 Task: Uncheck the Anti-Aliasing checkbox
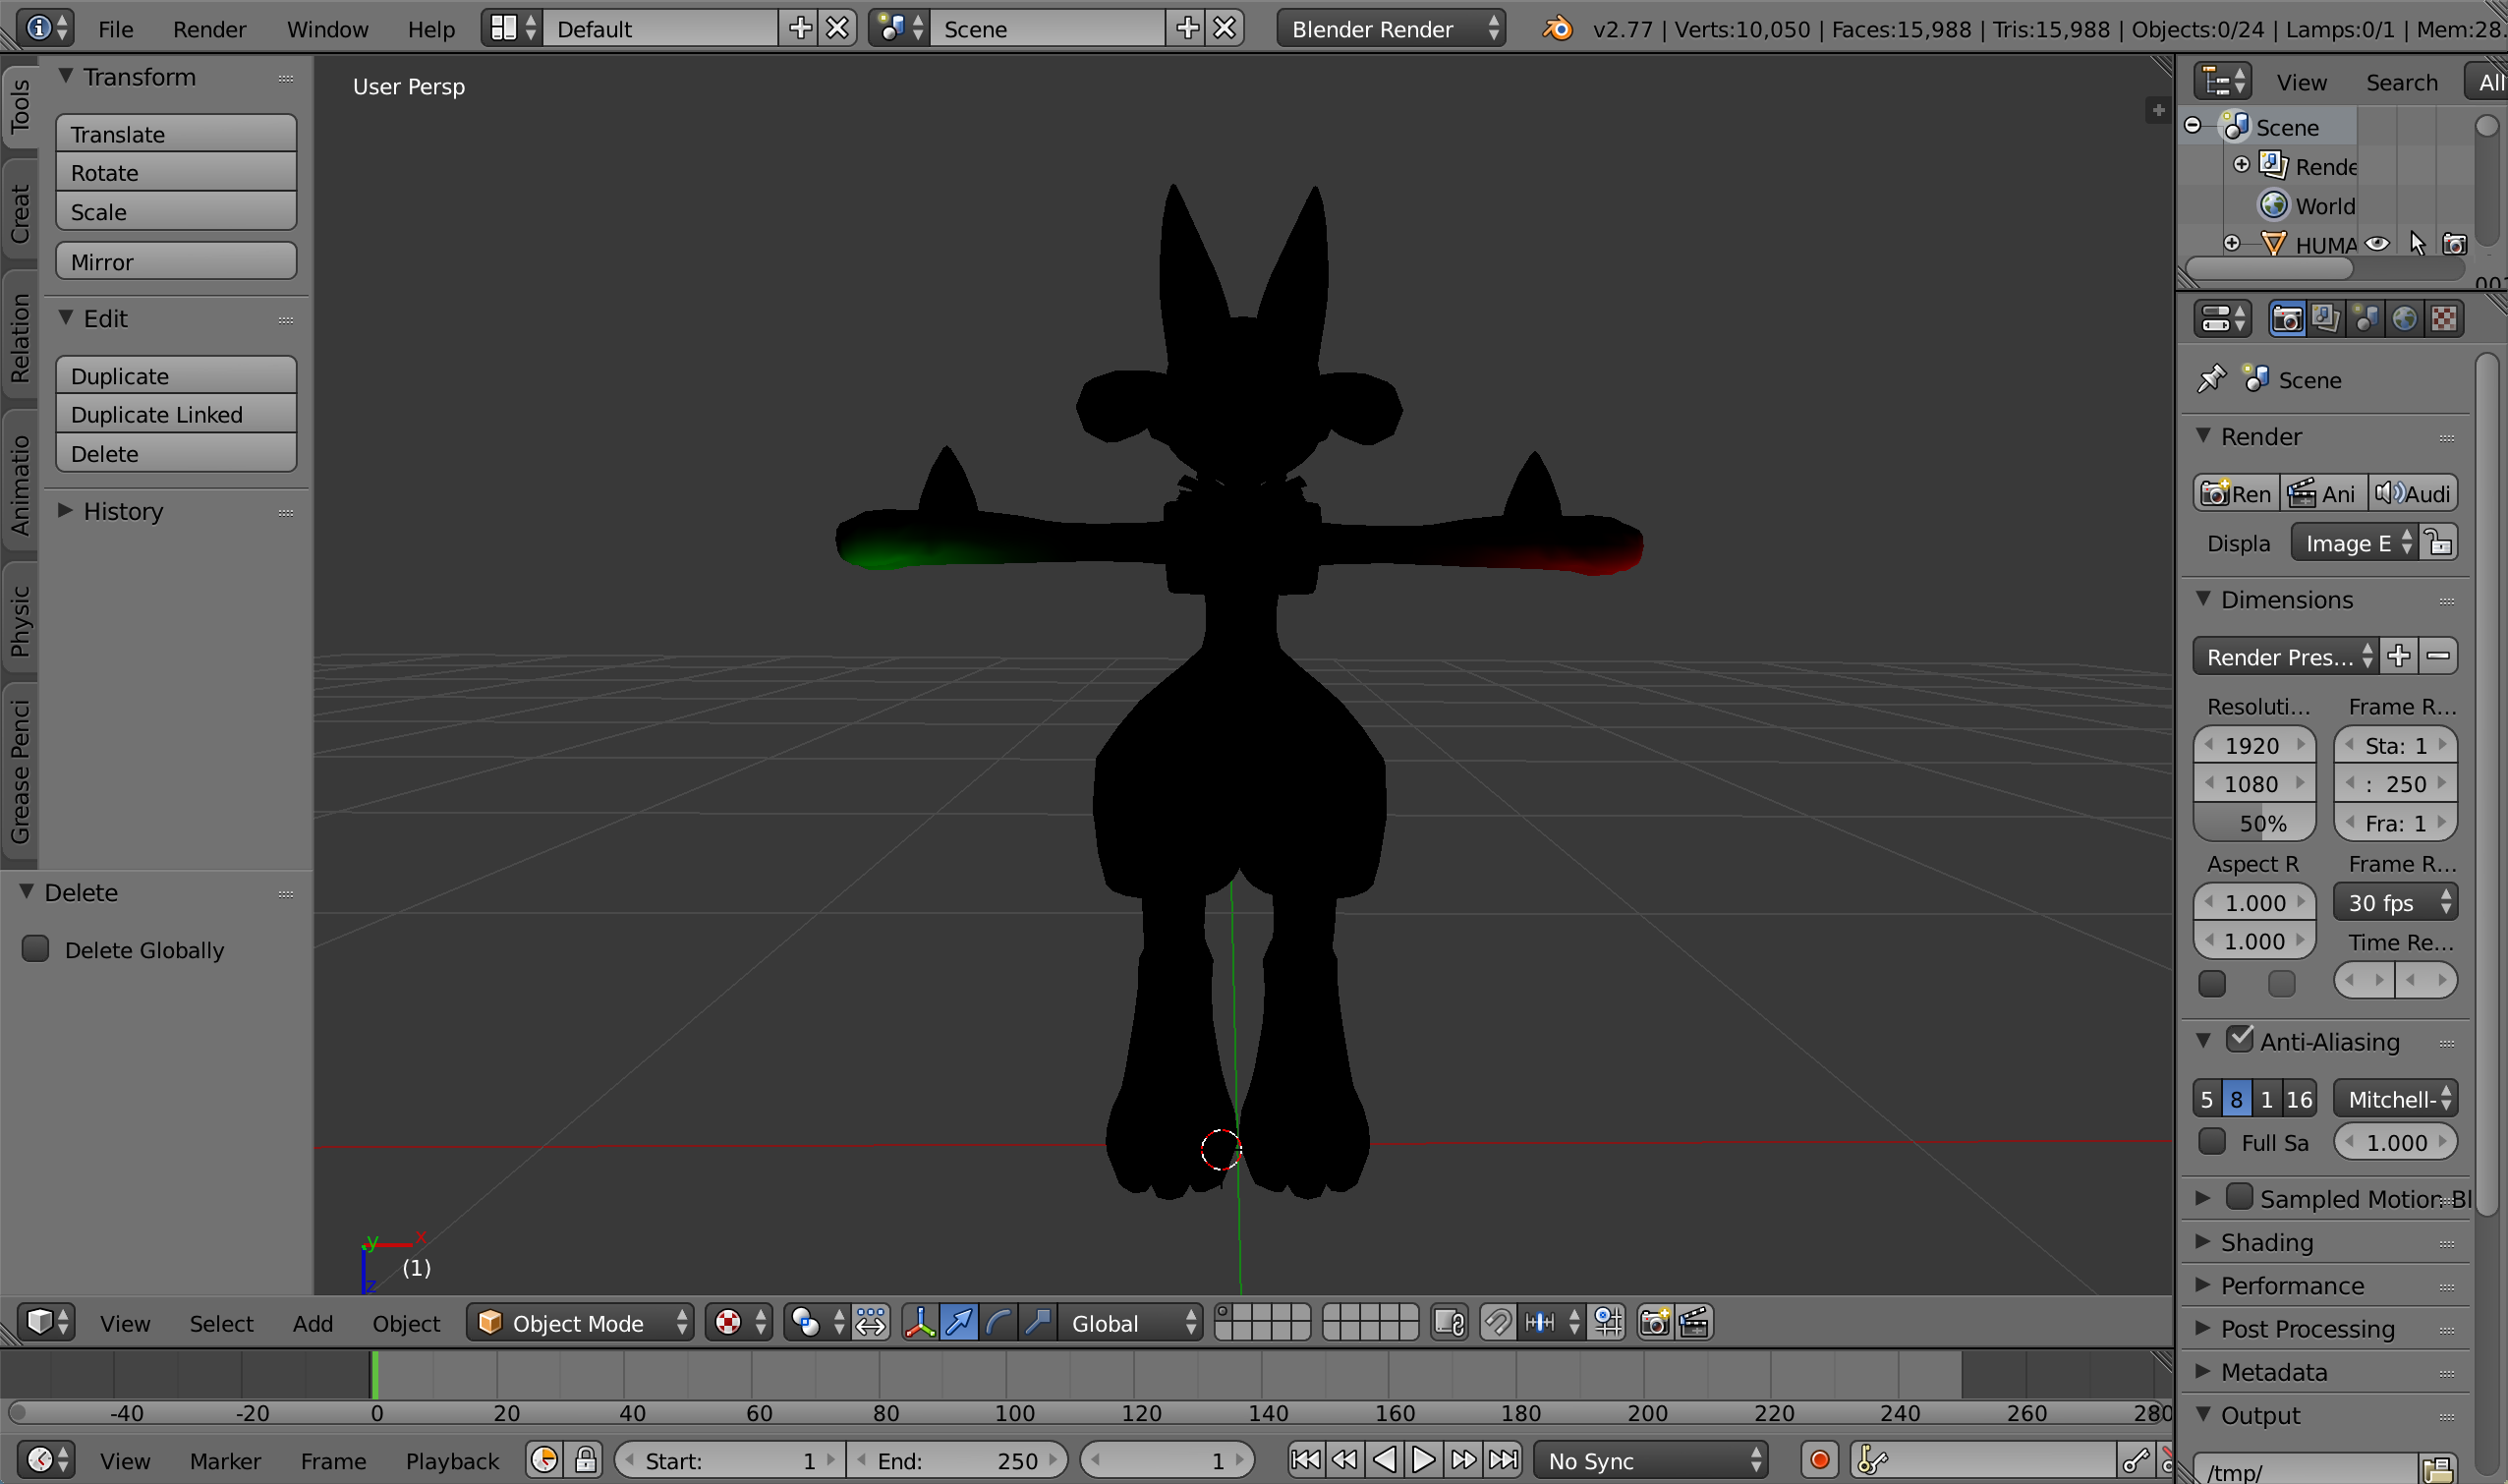point(2240,1039)
